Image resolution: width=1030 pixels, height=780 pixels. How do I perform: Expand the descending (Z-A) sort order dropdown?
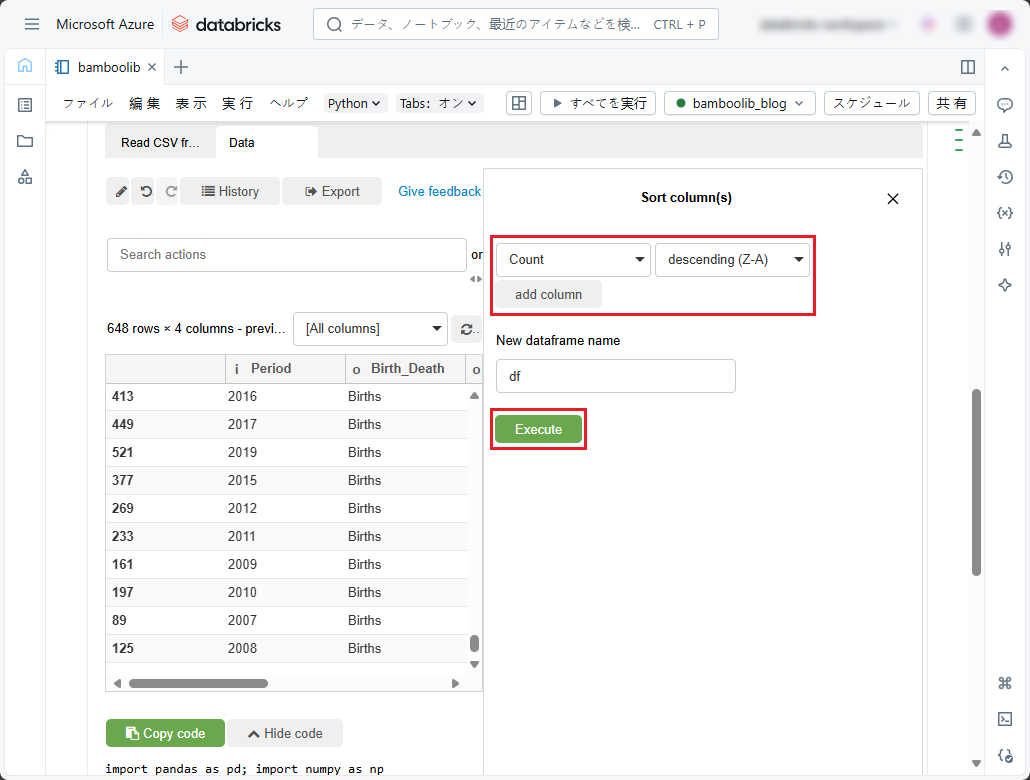[x=732, y=260]
